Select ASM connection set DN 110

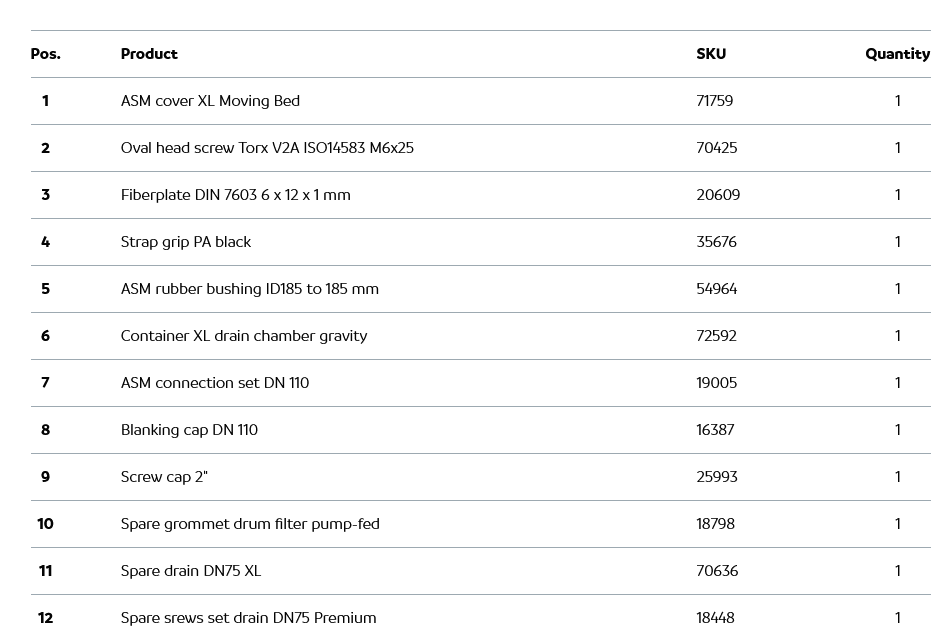[x=215, y=383]
